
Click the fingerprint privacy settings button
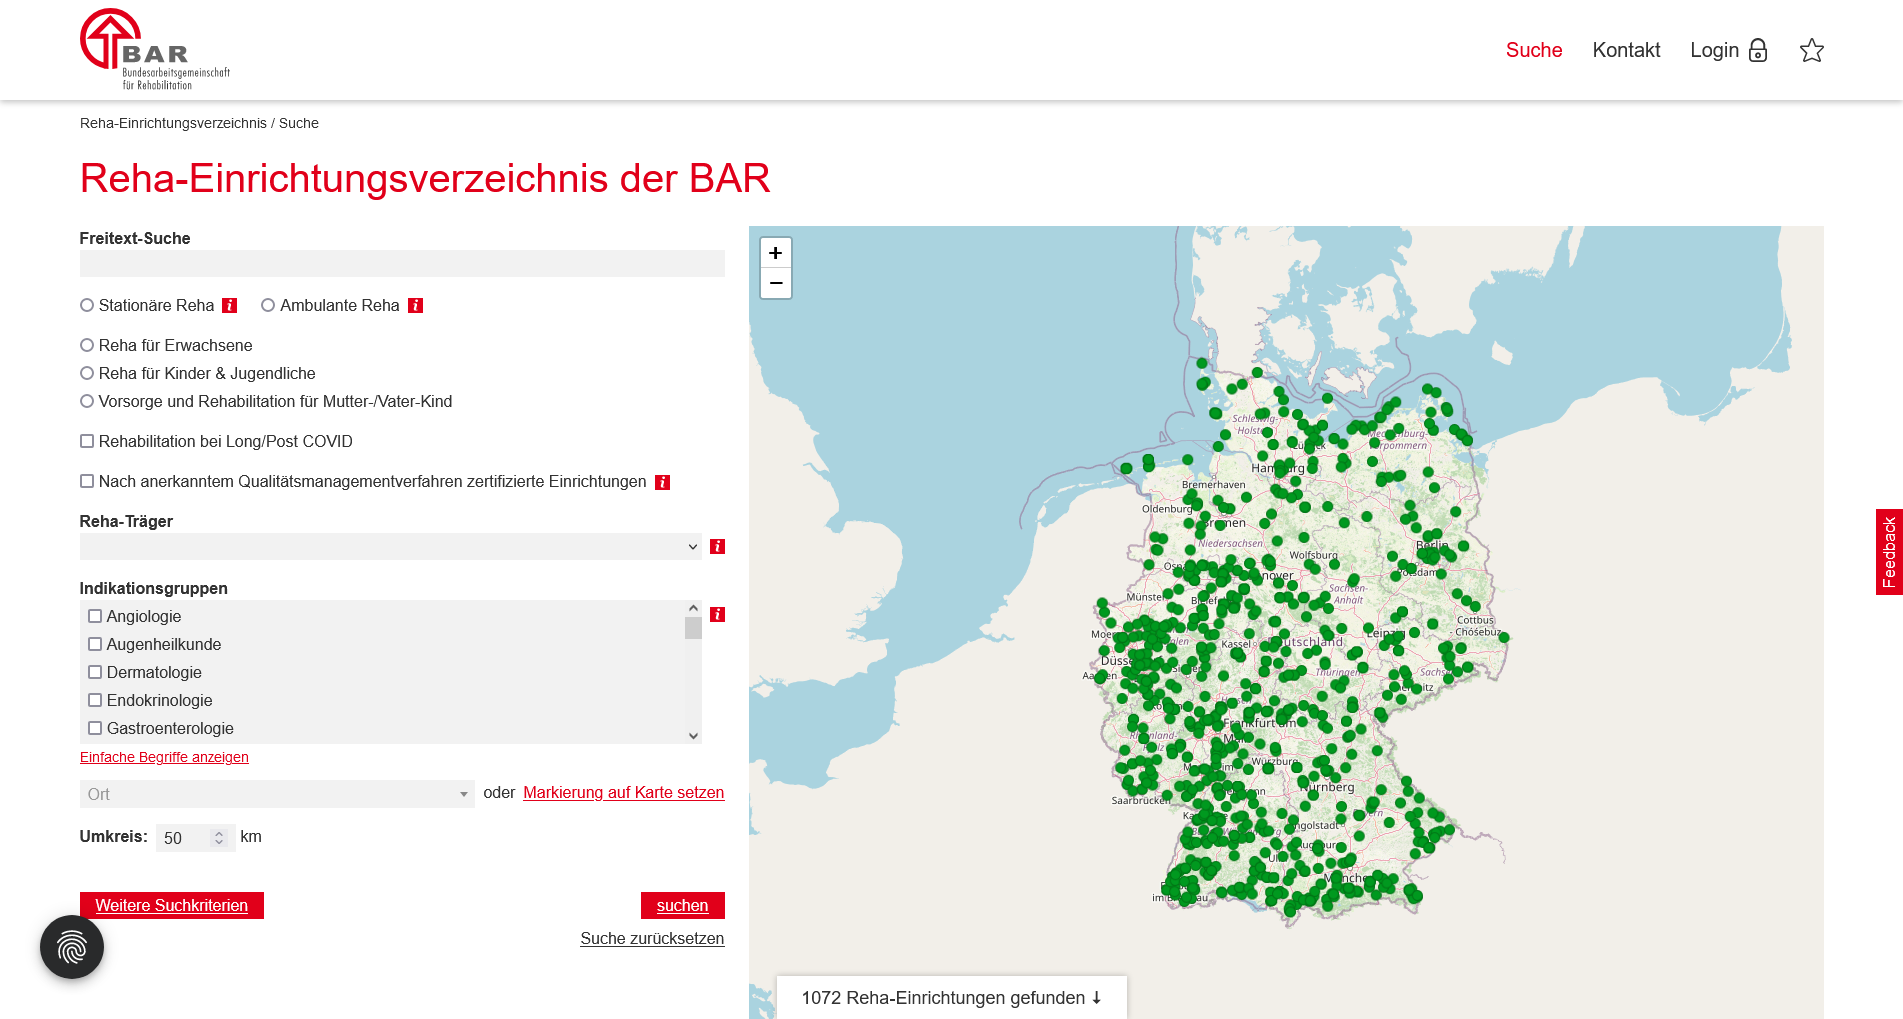[x=72, y=947]
